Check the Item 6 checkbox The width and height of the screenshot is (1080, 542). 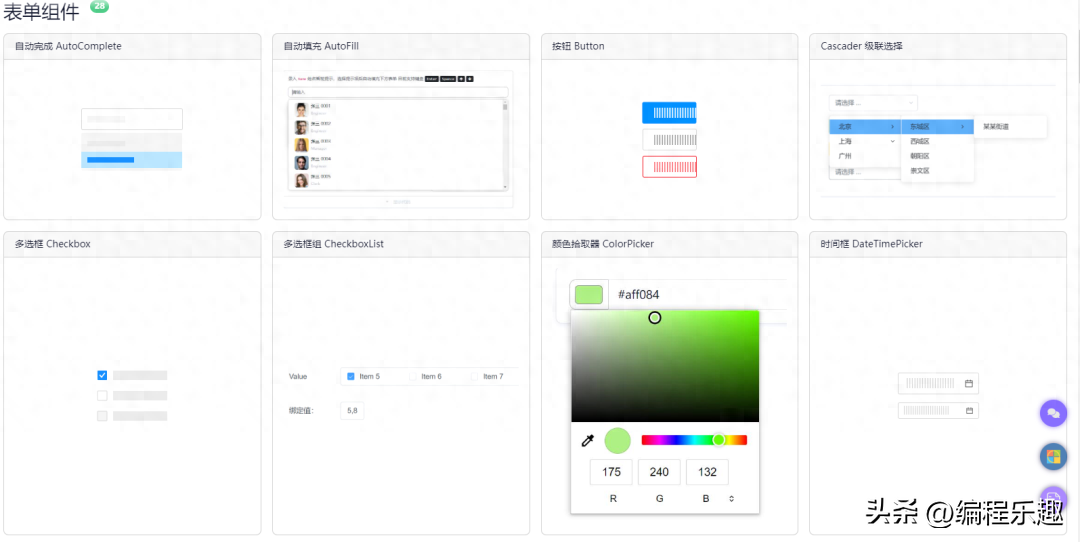tap(414, 376)
